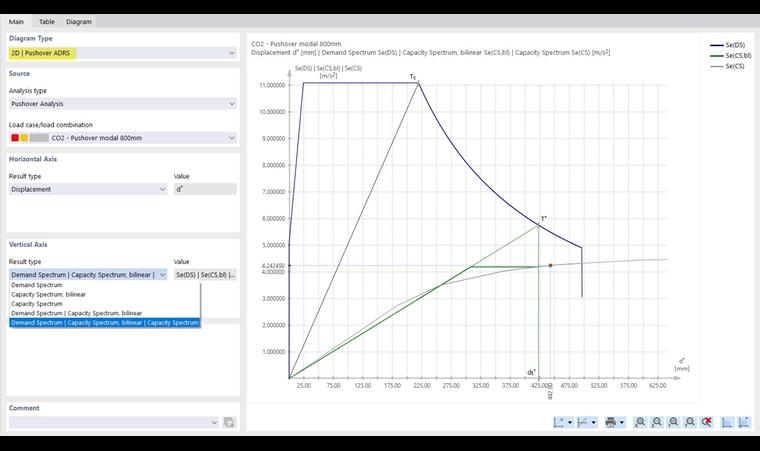The image size is (760, 451).
Task: Open the axis settings dropdown arrow
Action: 570,422
